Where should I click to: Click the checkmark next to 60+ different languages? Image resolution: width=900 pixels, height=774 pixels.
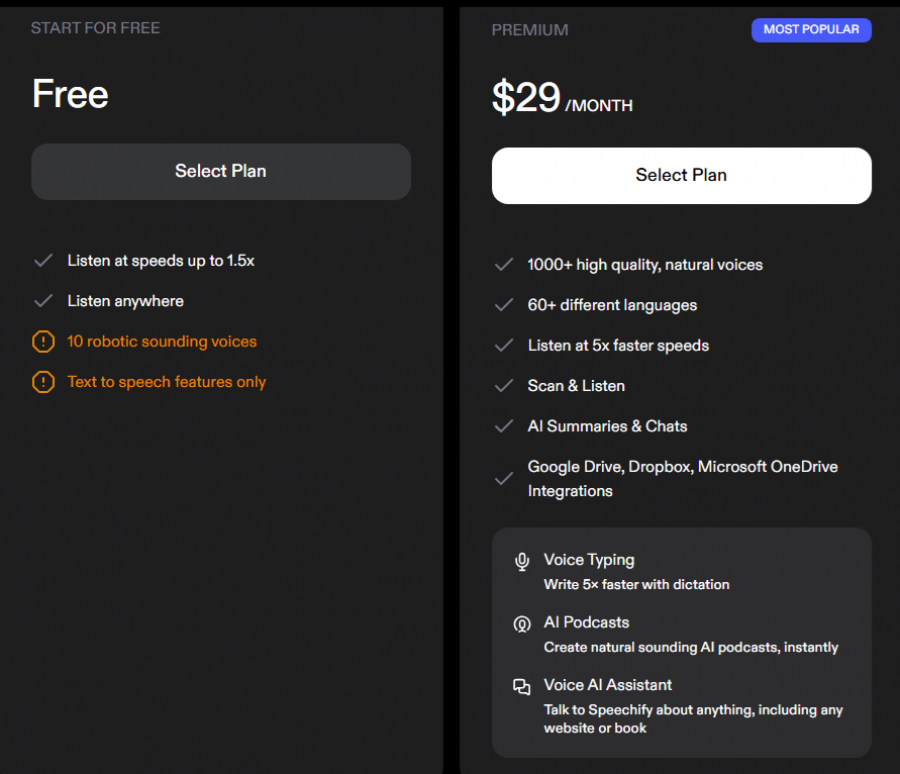pyautogui.click(x=504, y=305)
